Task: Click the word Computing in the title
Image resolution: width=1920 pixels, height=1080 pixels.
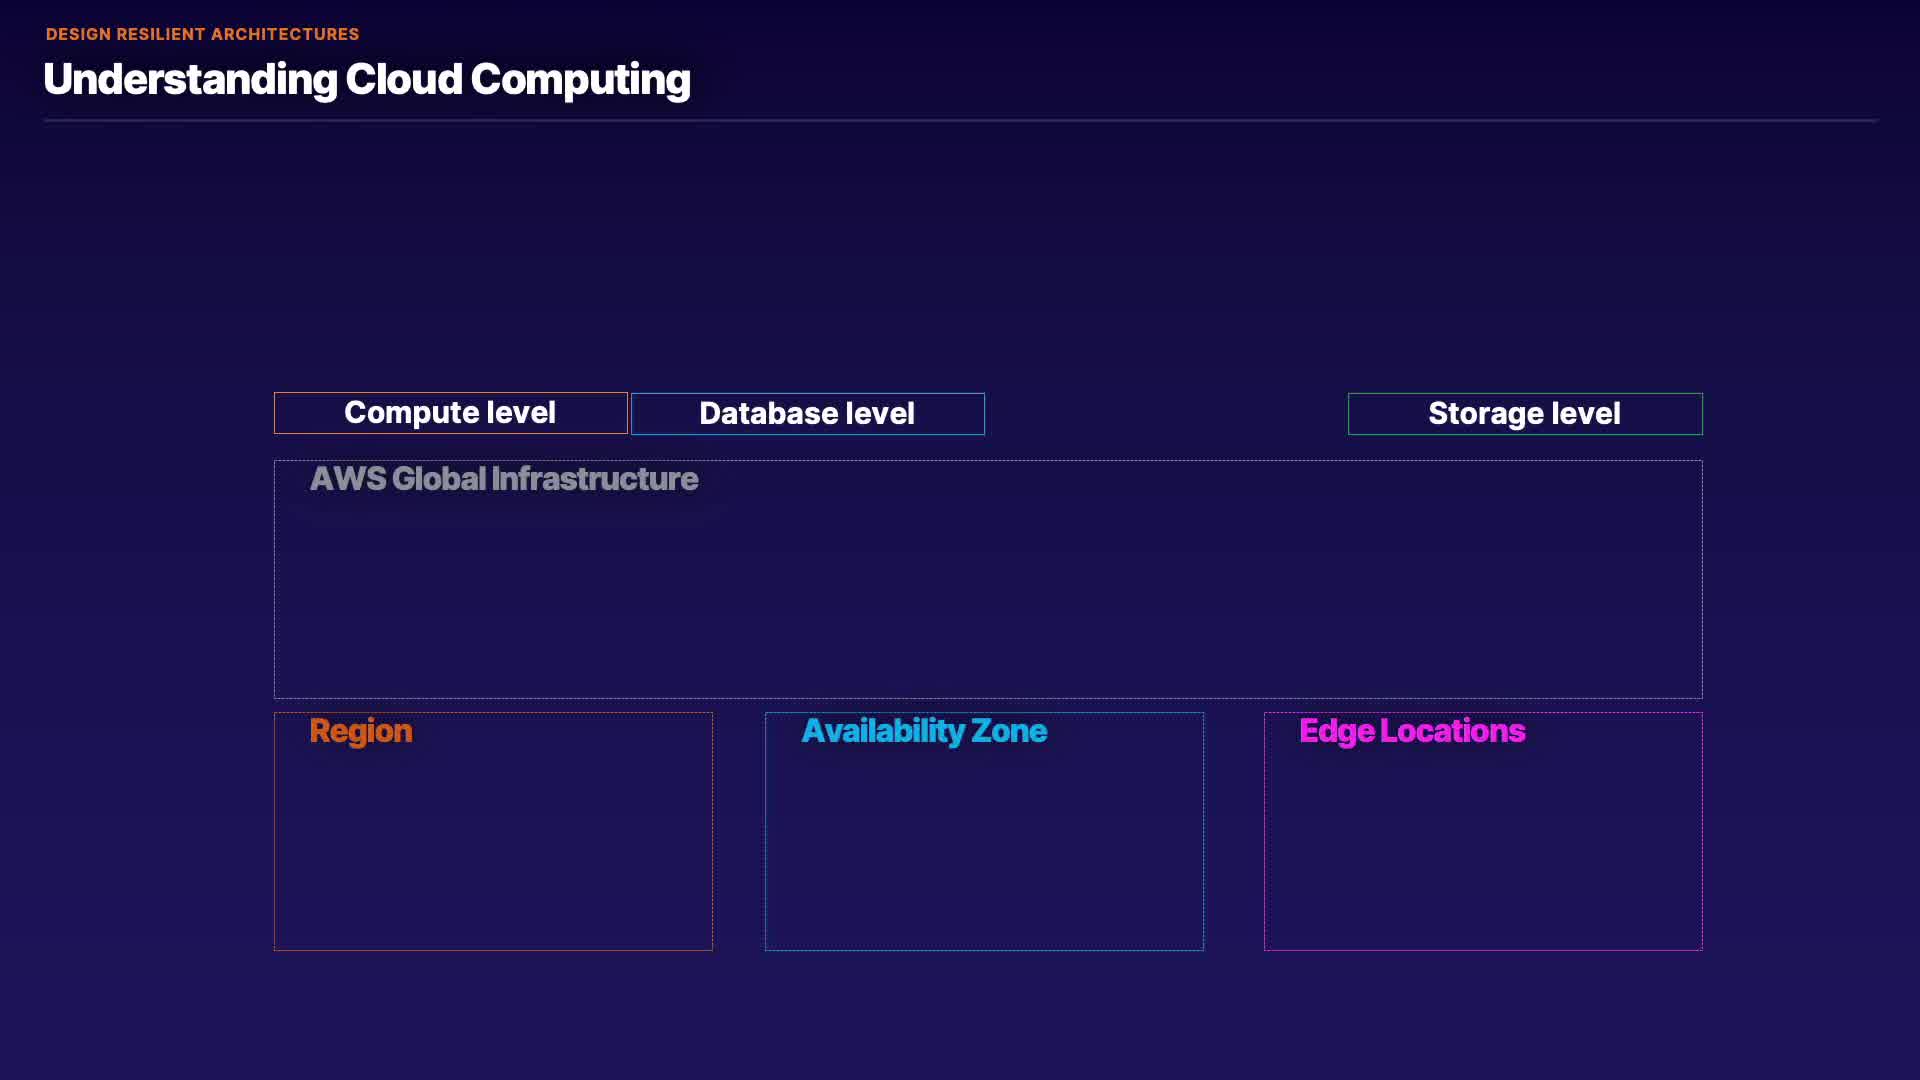Action: click(580, 80)
